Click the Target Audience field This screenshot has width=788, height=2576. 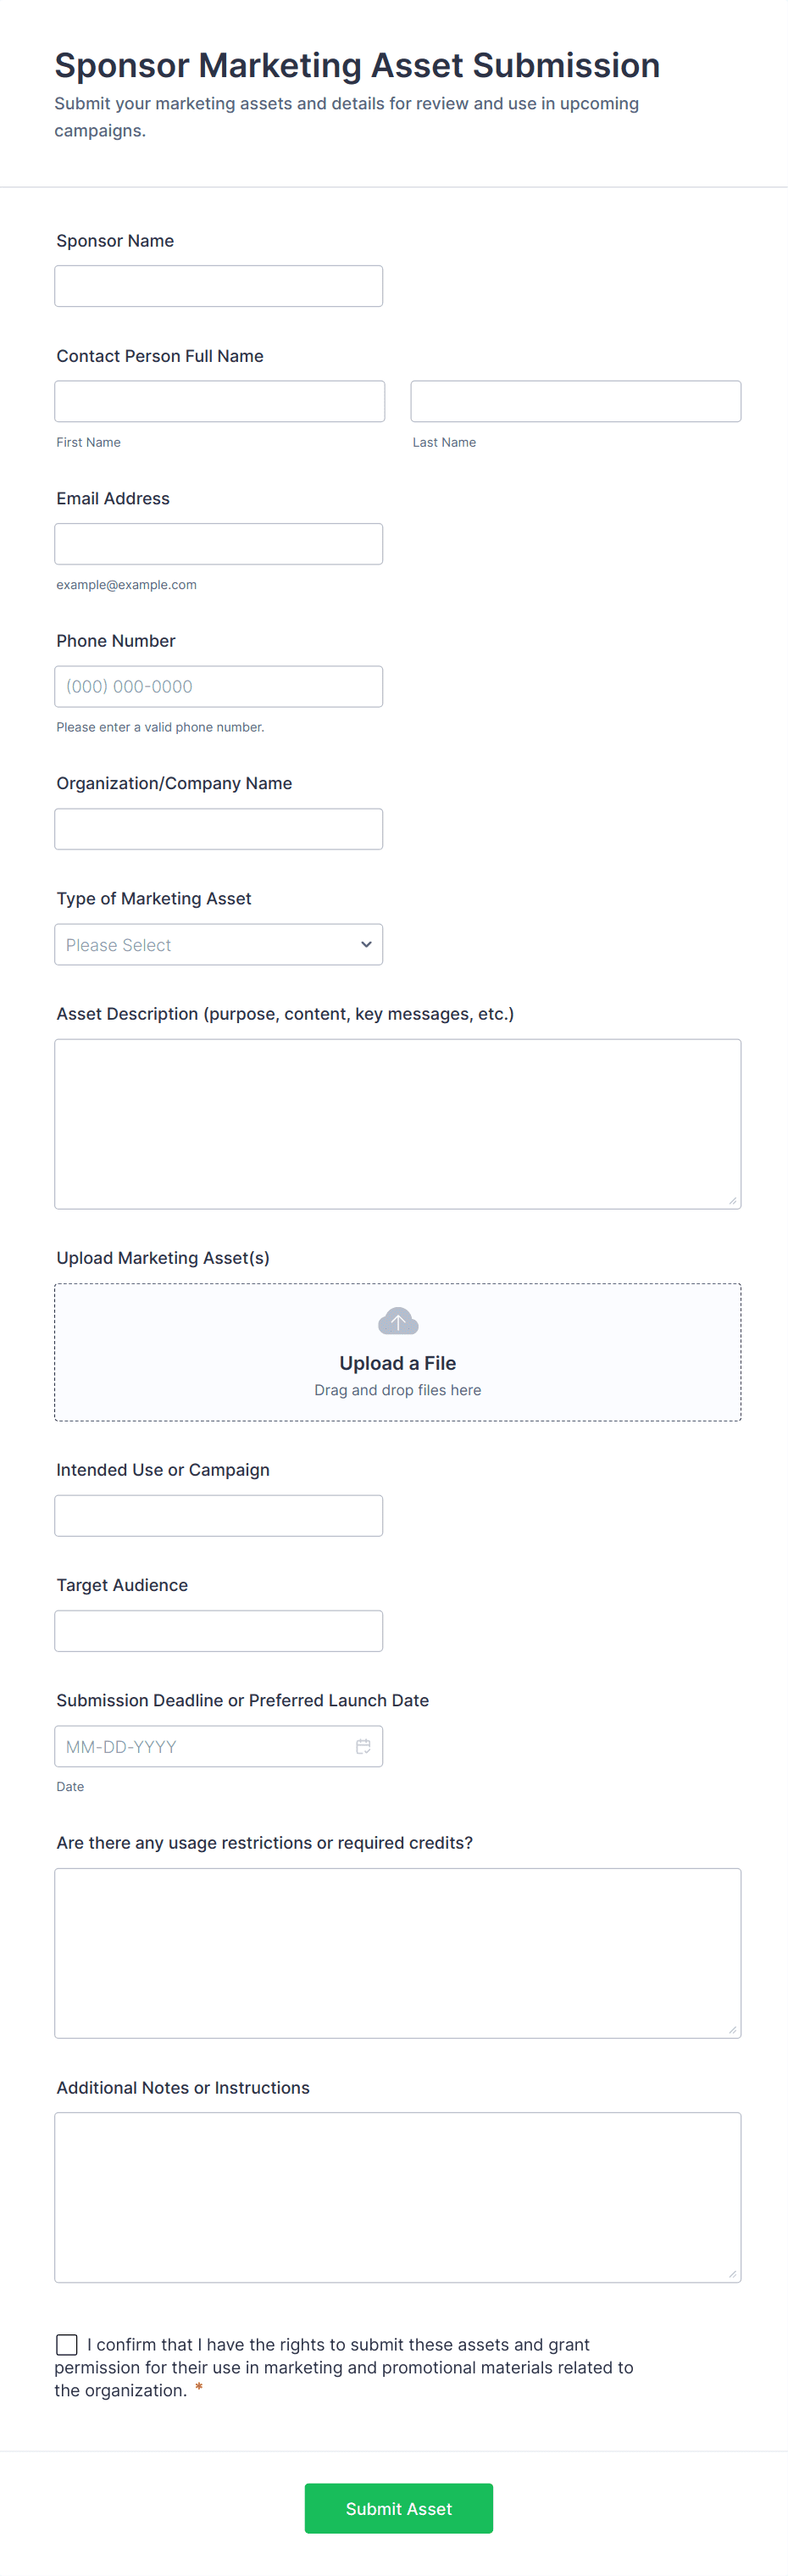click(218, 1630)
